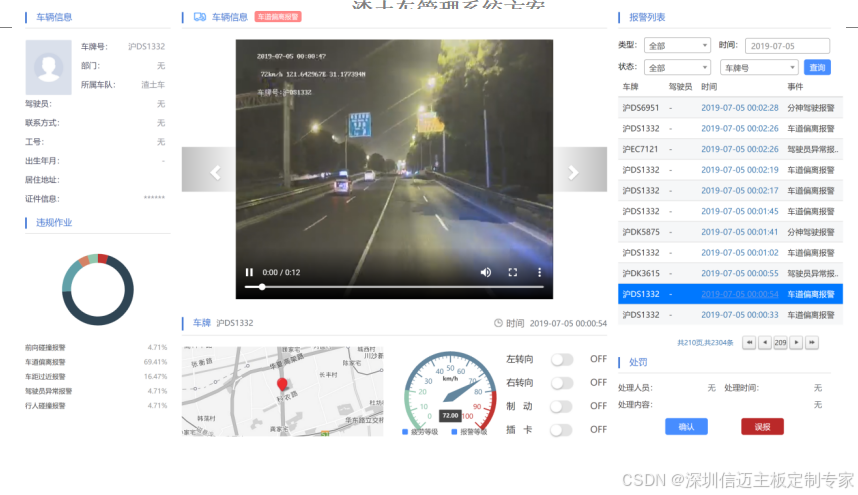Click the 时间 date input field

coord(787,46)
